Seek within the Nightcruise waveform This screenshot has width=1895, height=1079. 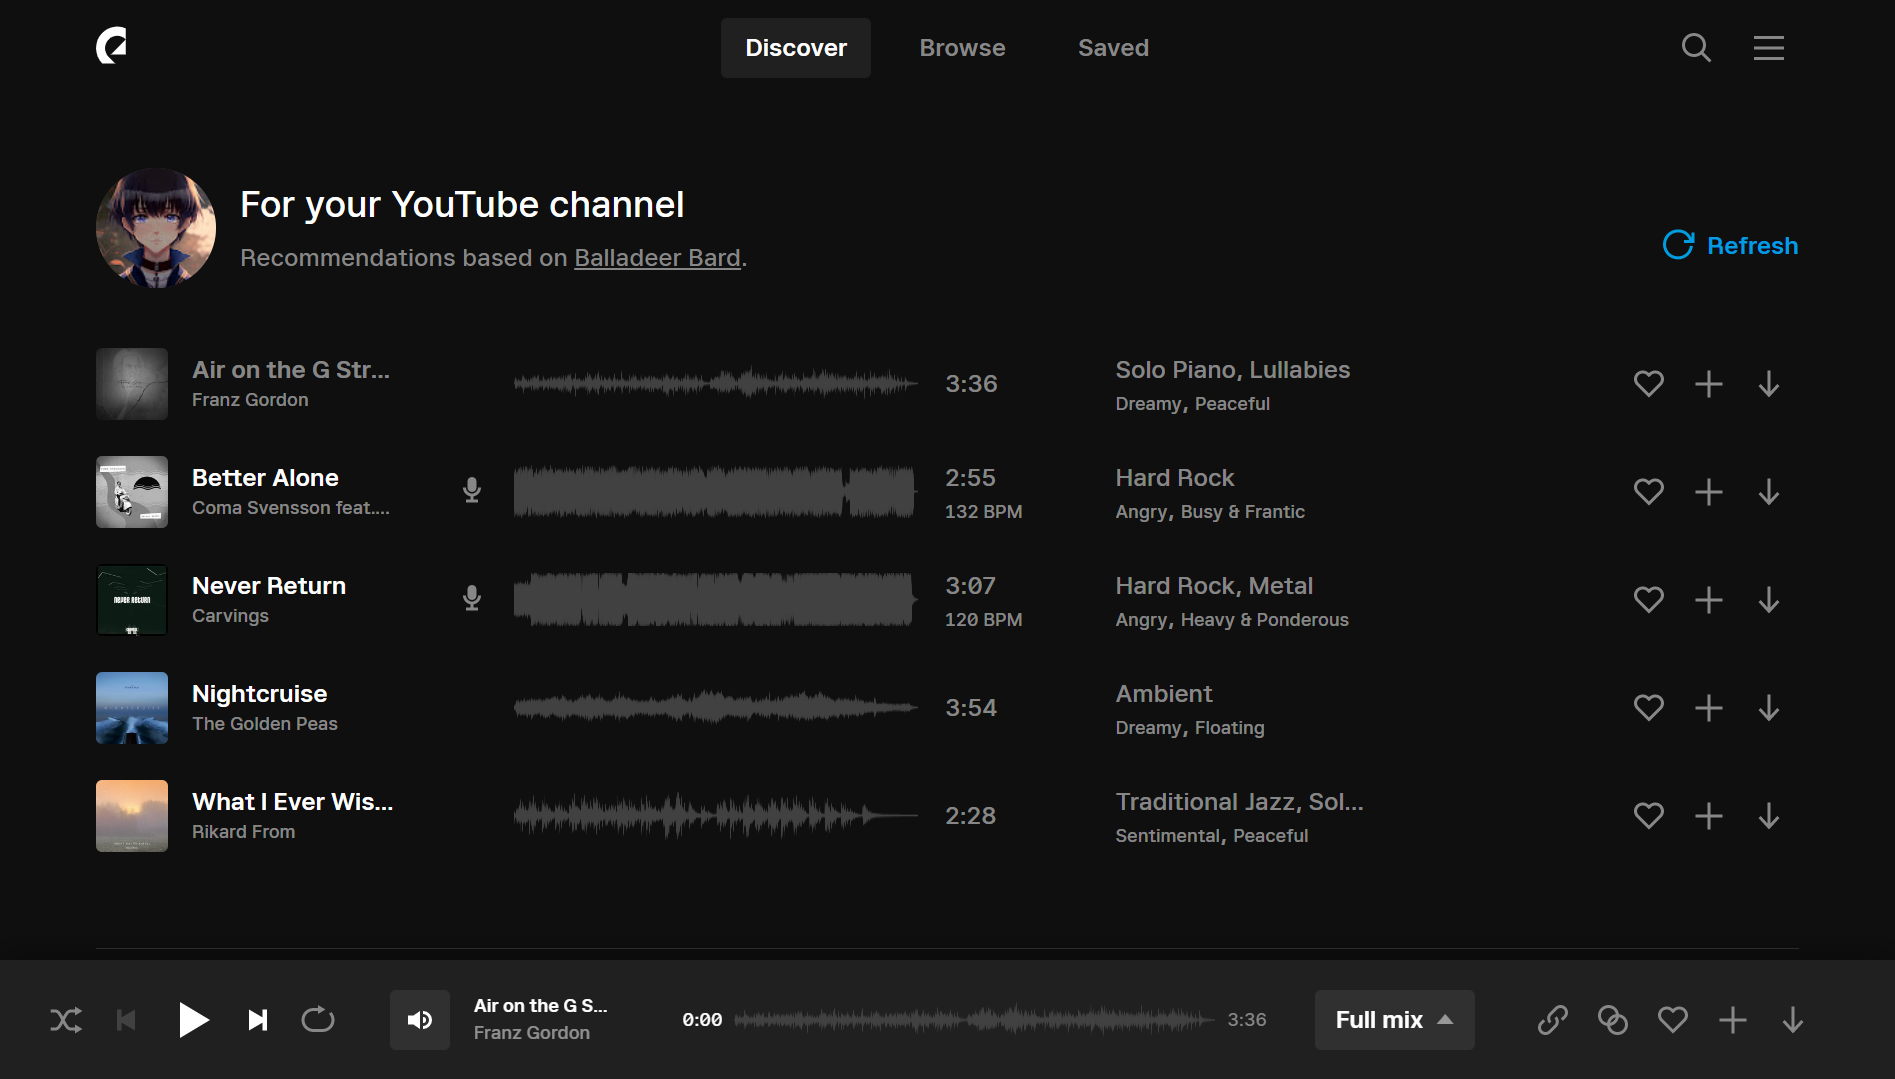coord(715,708)
